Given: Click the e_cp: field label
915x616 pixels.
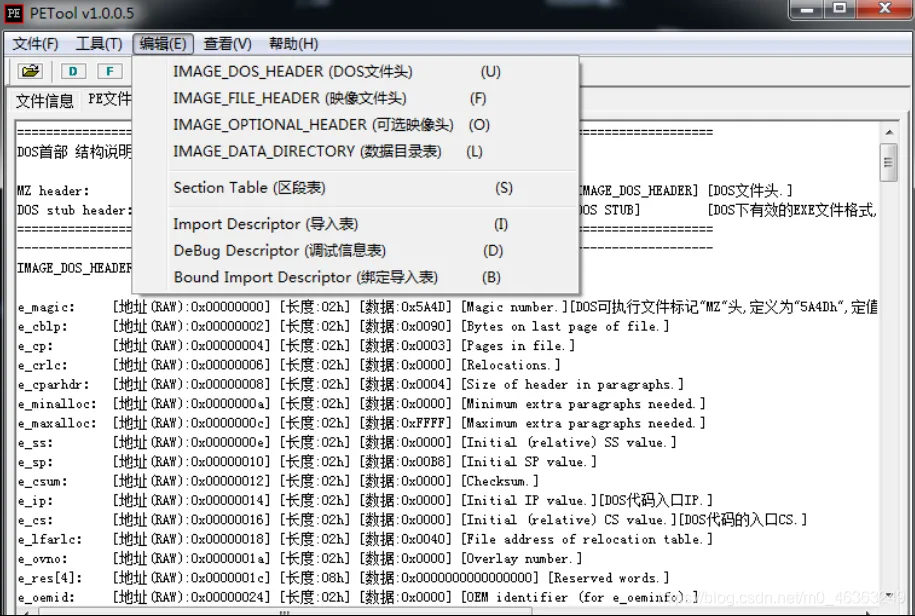Looking at the screenshot, I should pyautogui.click(x=35, y=346).
